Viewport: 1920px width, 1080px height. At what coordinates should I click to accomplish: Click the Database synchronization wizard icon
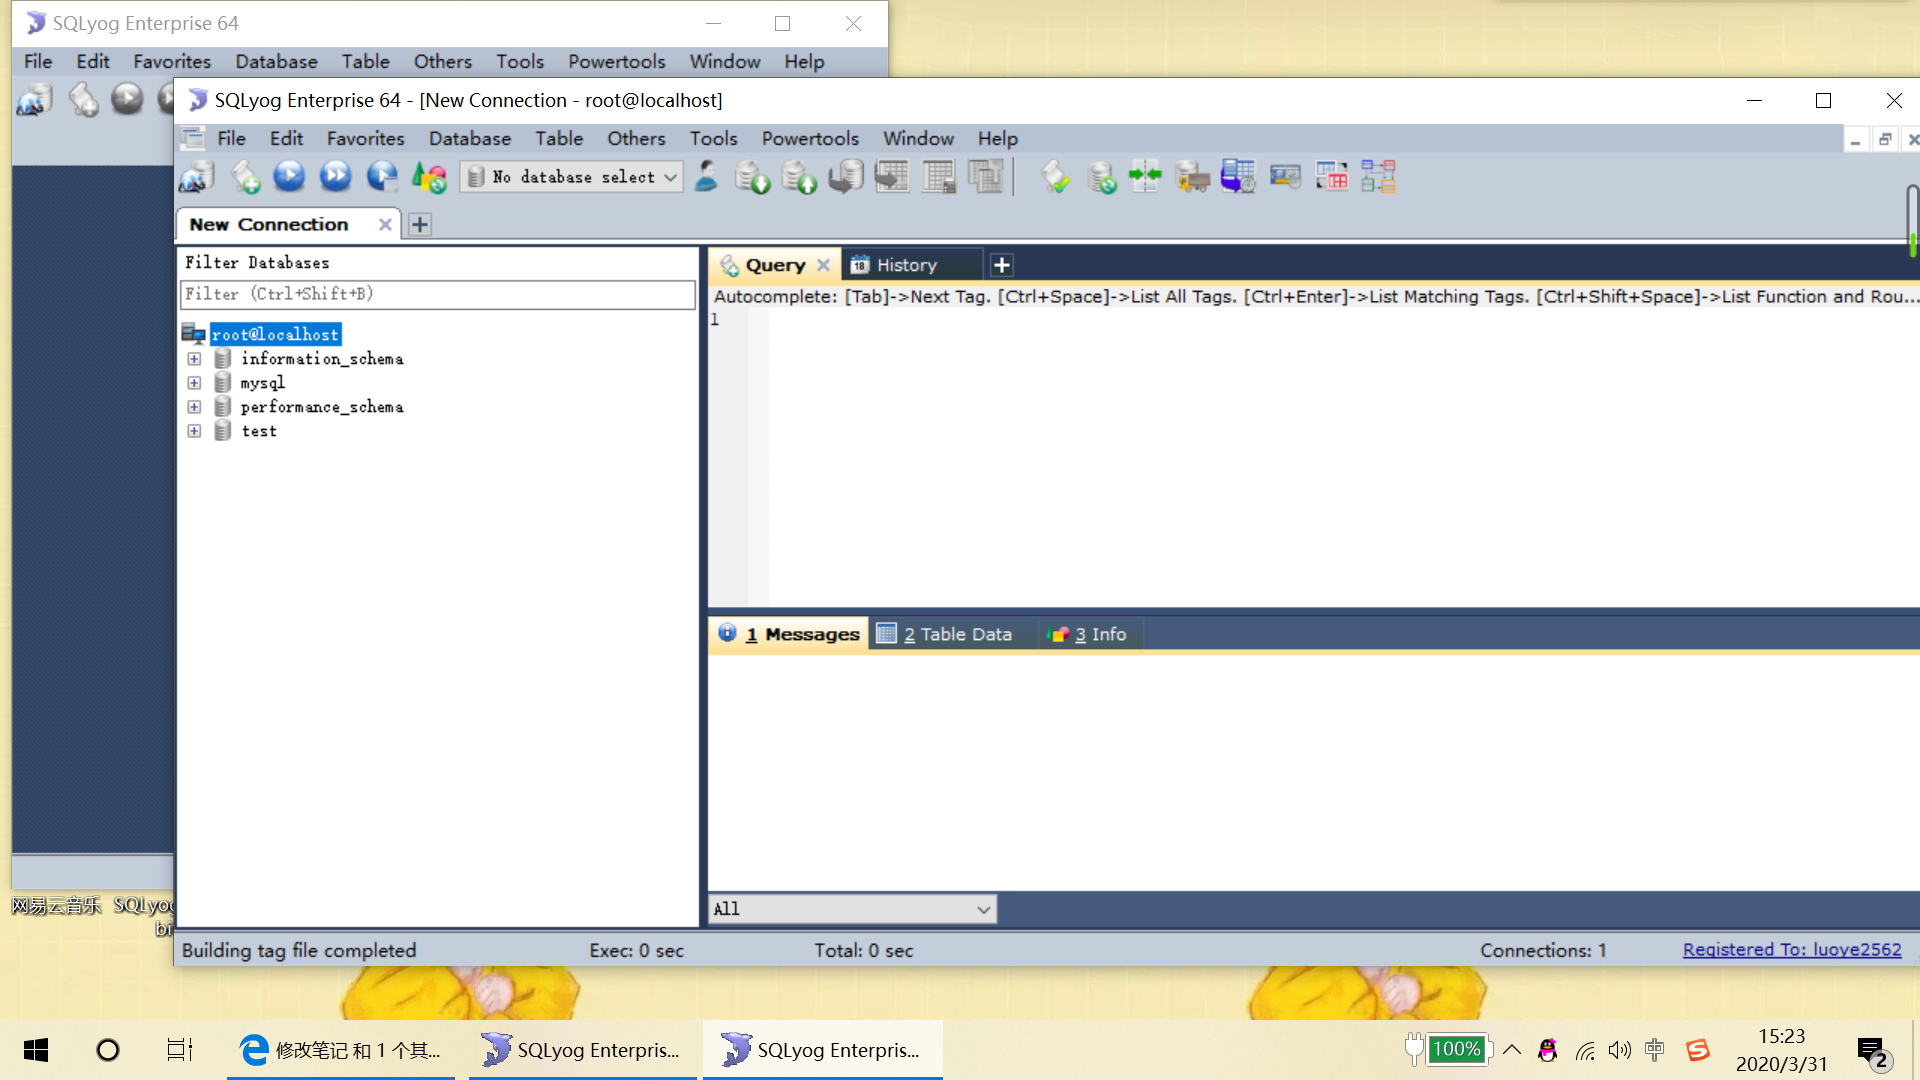click(1101, 177)
